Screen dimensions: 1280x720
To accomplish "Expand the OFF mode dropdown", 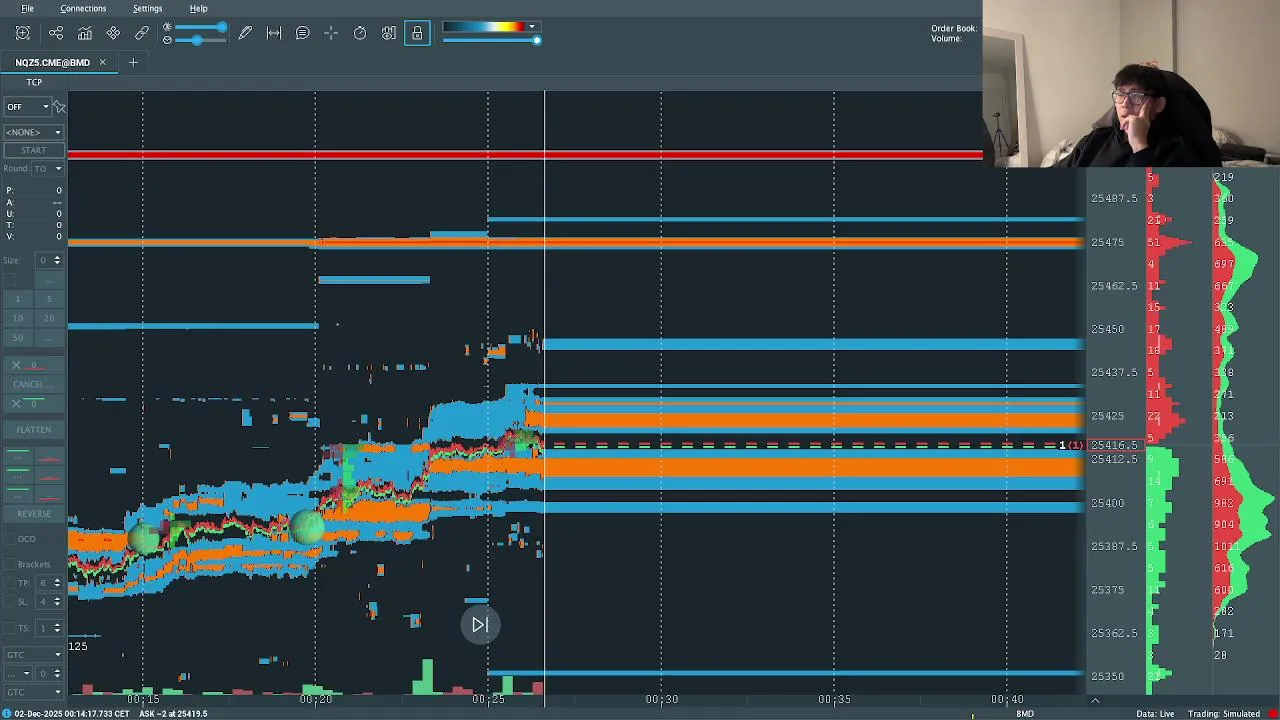I will (x=27, y=106).
